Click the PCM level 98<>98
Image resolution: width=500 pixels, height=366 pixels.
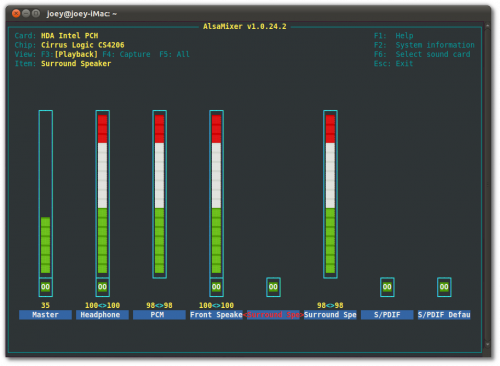coord(159,305)
